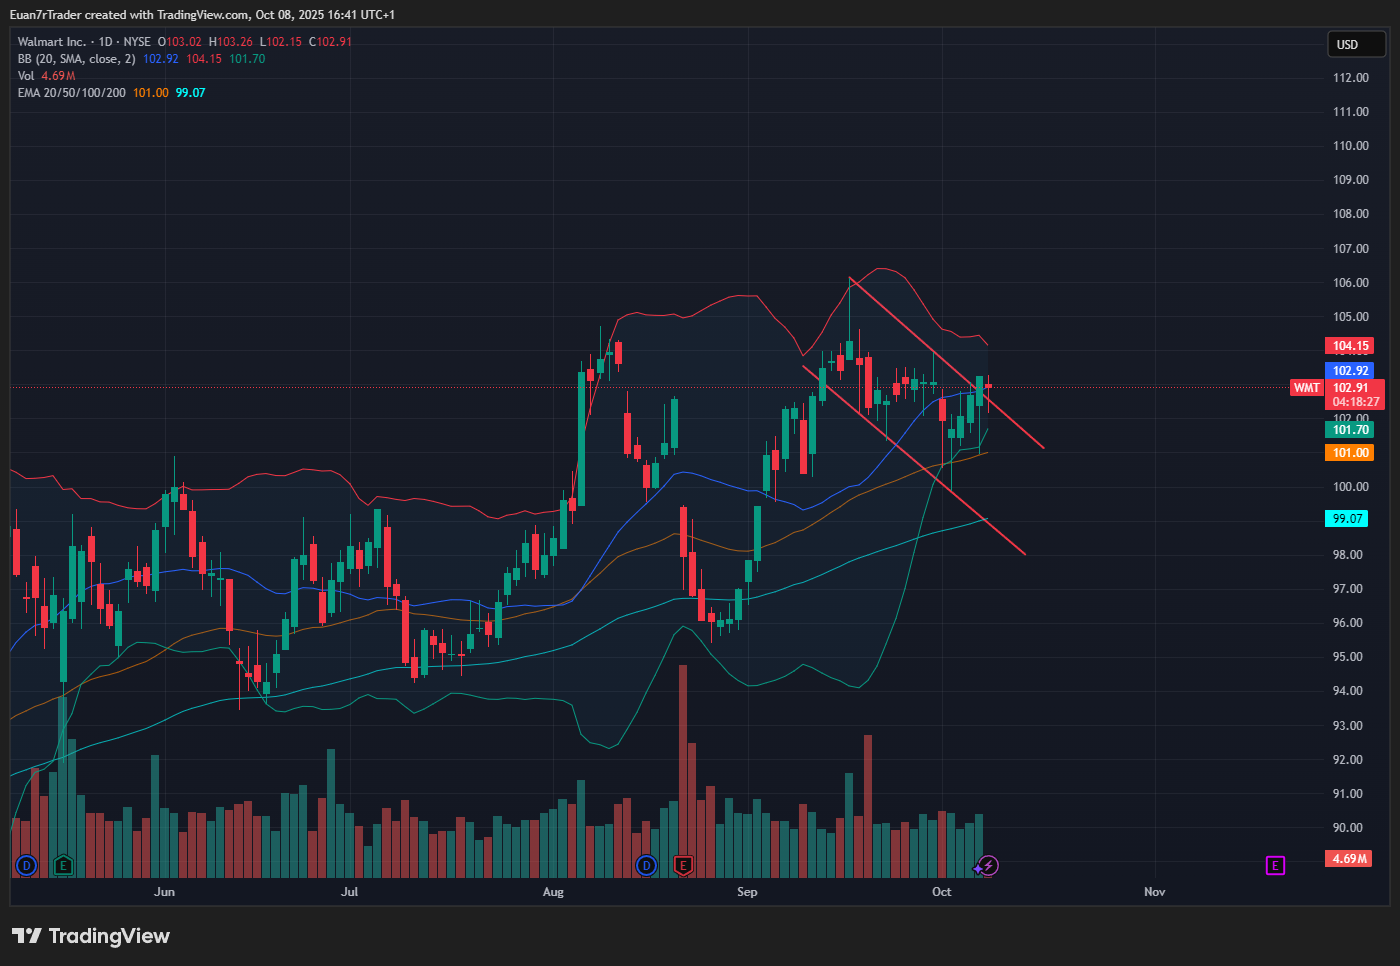This screenshot has height=966, width=1400.
Task: Select the EMA 20/50/100/200 indicator legend
Action: (x=72, y=93)
